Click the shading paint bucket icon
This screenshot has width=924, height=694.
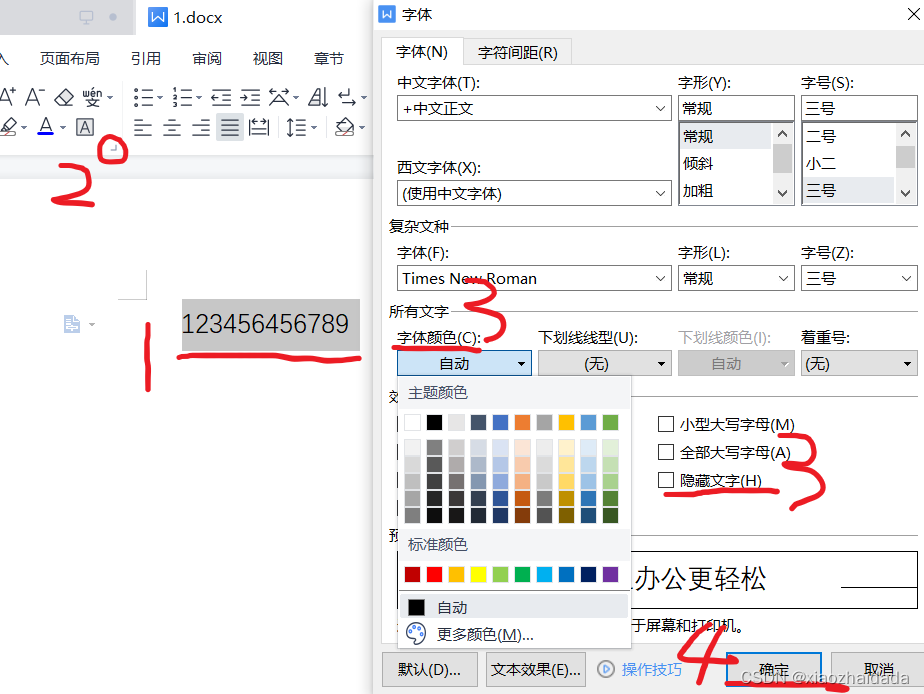coord(344,127)
